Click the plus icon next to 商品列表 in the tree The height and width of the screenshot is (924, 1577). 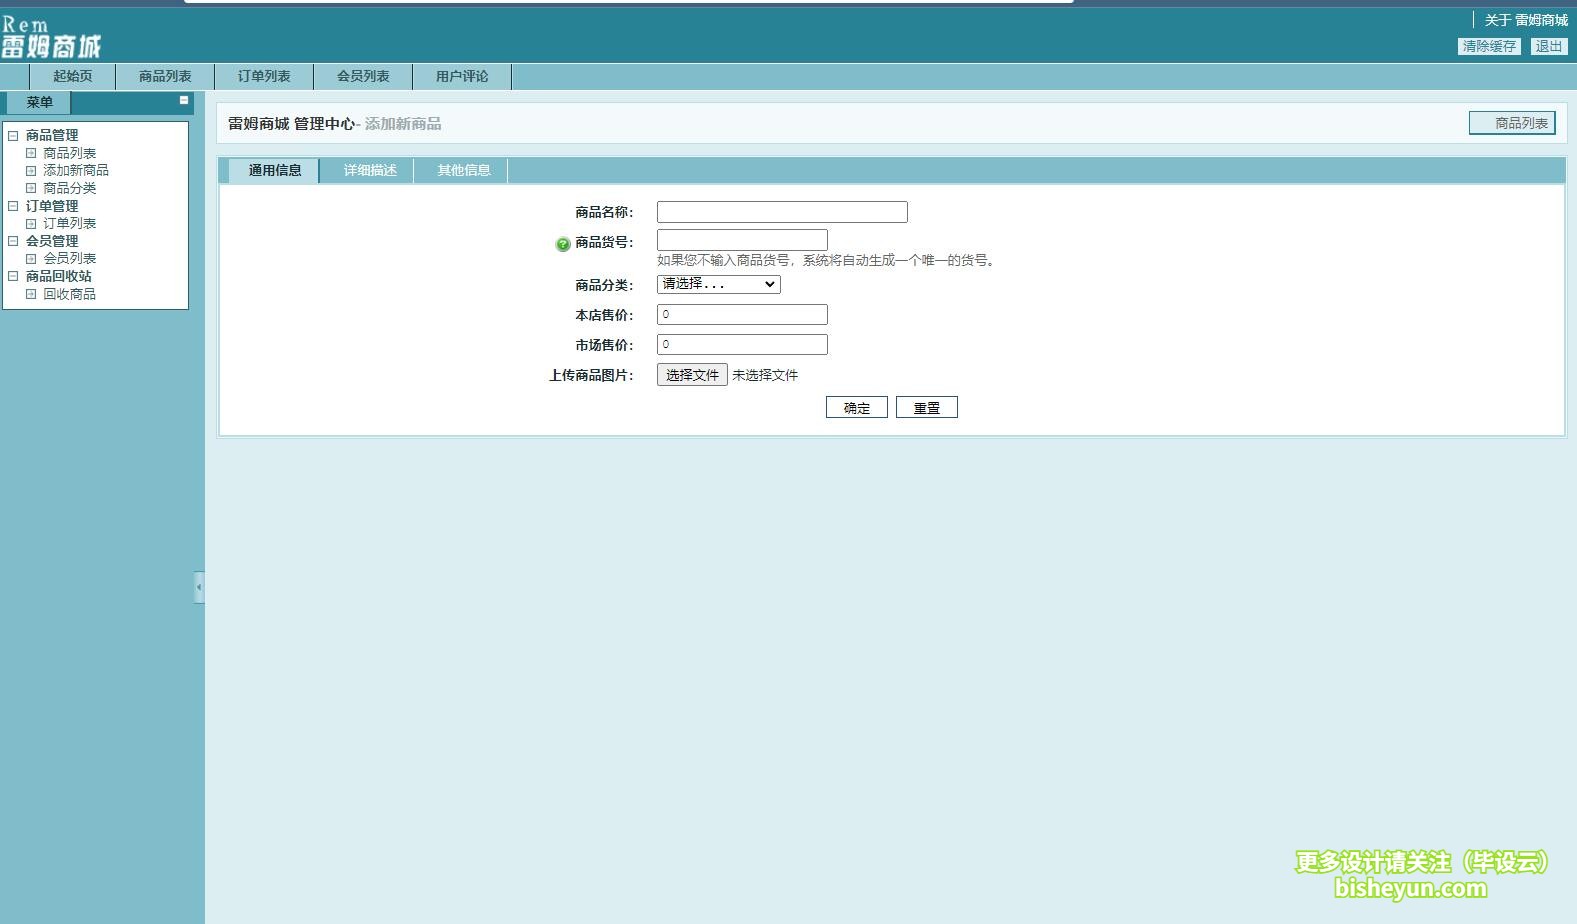click(31, 153)
